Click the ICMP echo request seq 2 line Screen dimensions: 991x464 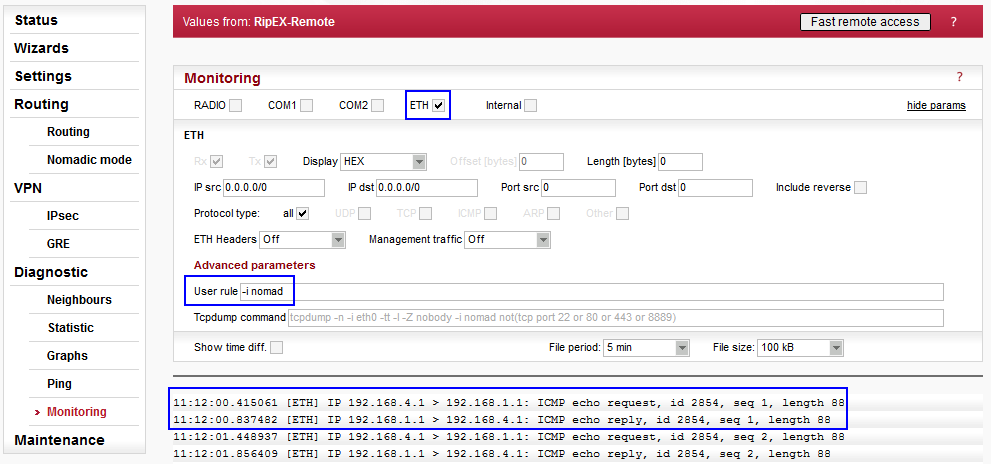point(509,437)
